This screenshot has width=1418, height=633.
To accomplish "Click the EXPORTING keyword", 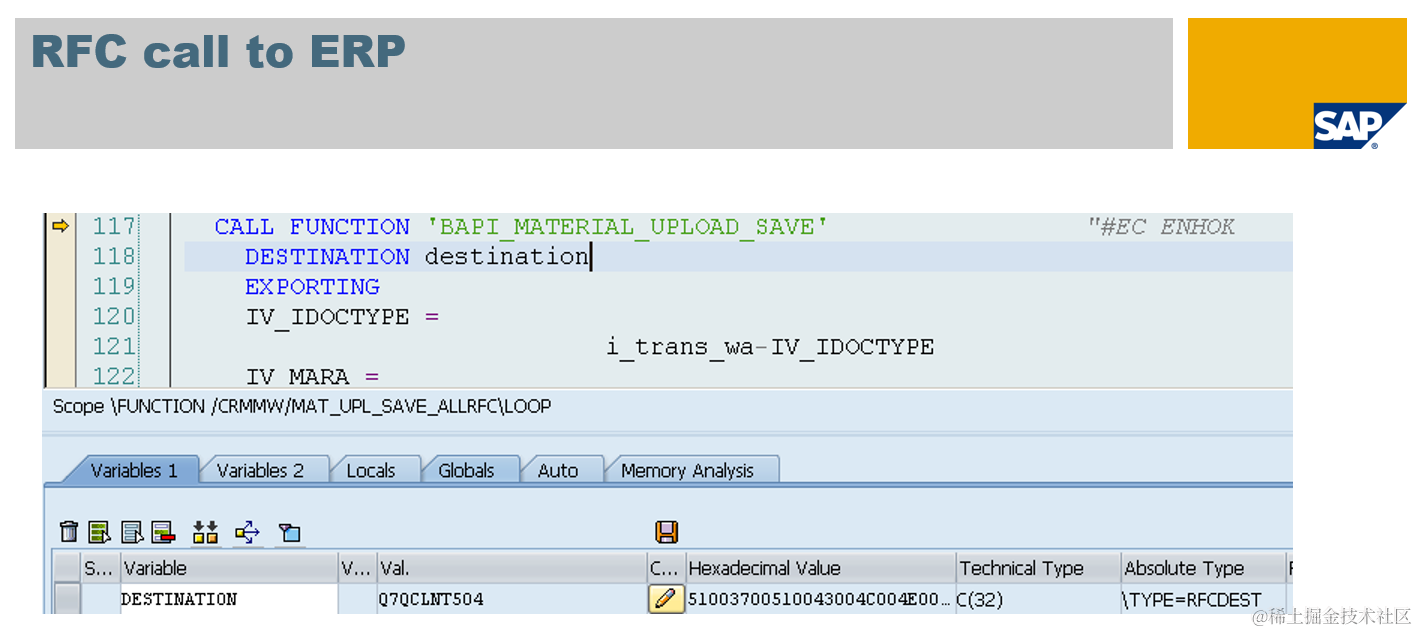I will coord(312,287).
